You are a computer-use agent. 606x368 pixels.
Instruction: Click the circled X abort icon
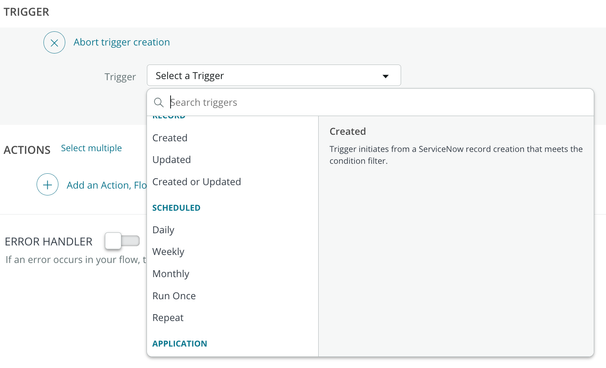pyautogui.click(x=54, y=43)
